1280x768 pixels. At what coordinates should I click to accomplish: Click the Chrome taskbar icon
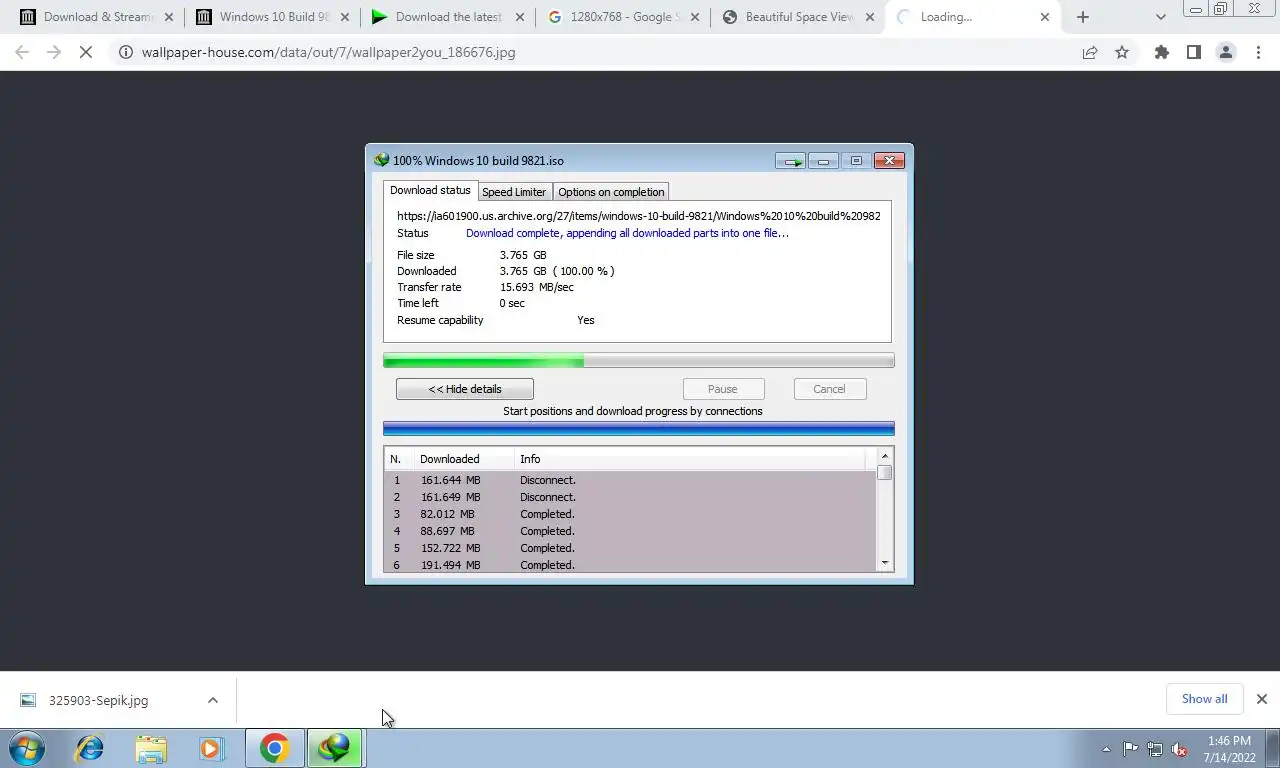pos(274,748)
